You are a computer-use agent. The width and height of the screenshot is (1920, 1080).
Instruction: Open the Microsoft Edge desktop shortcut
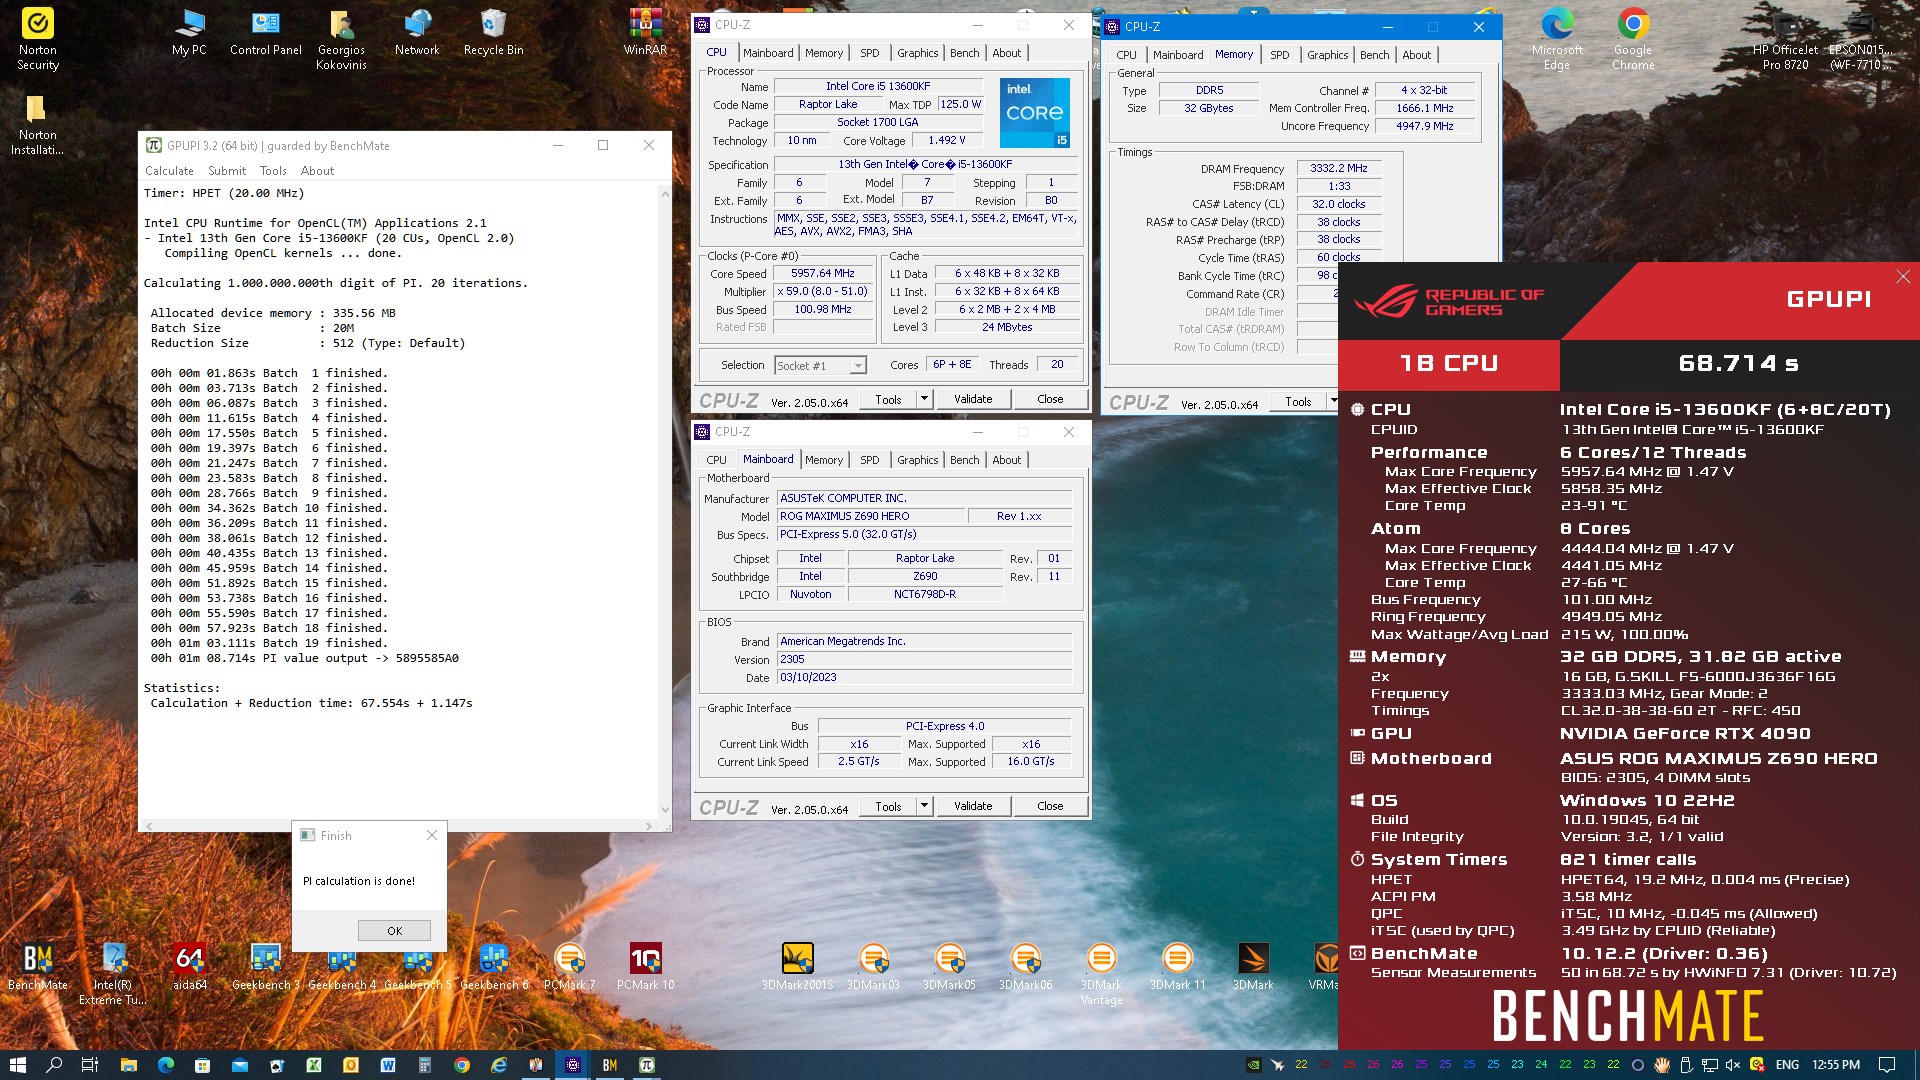(1557, 39)
